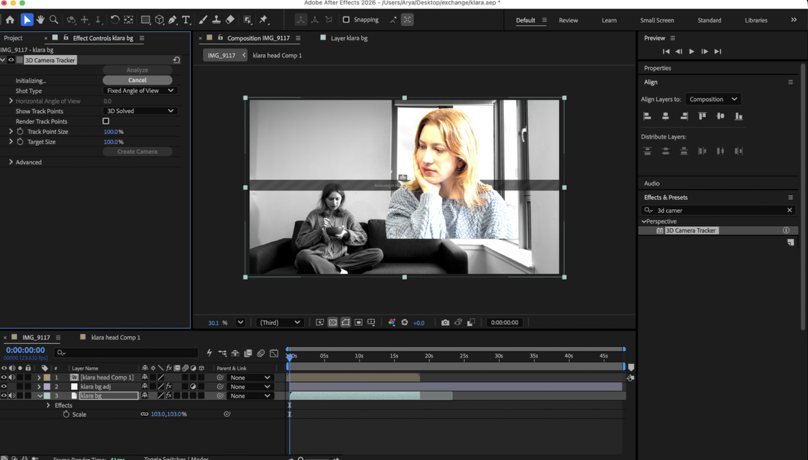
Task: Enable the Render Track Points checkbox
Action: pos(106,121)
